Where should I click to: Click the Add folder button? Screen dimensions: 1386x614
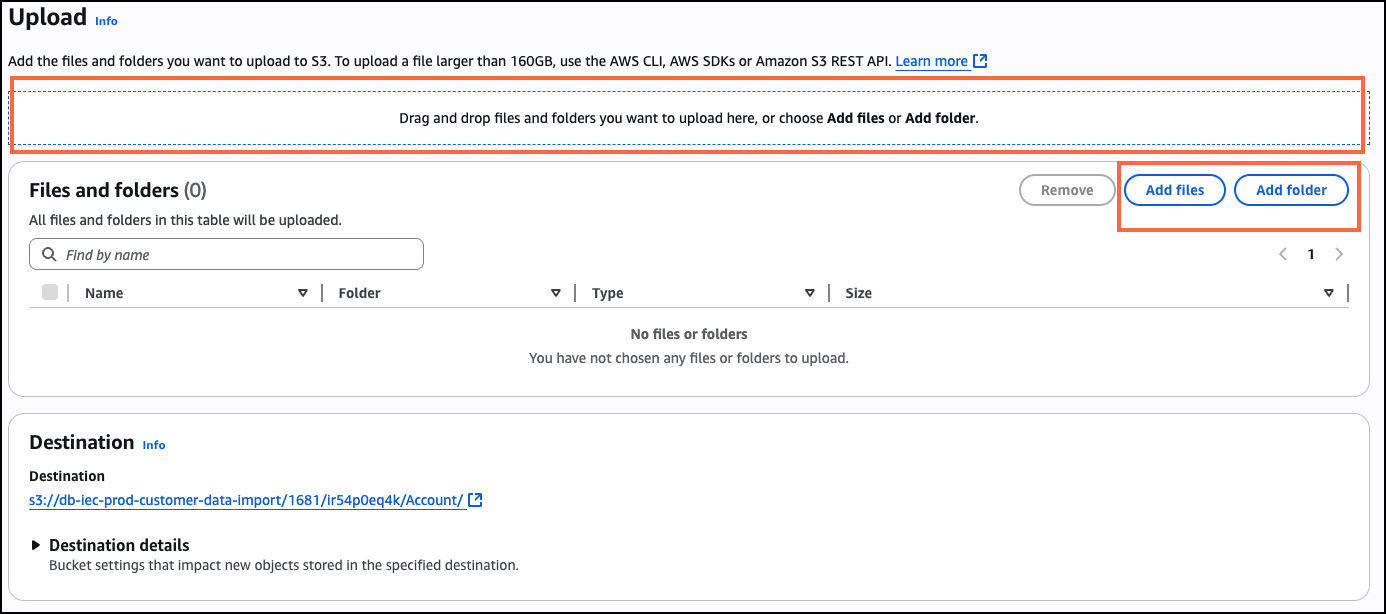pos(1291,190)
